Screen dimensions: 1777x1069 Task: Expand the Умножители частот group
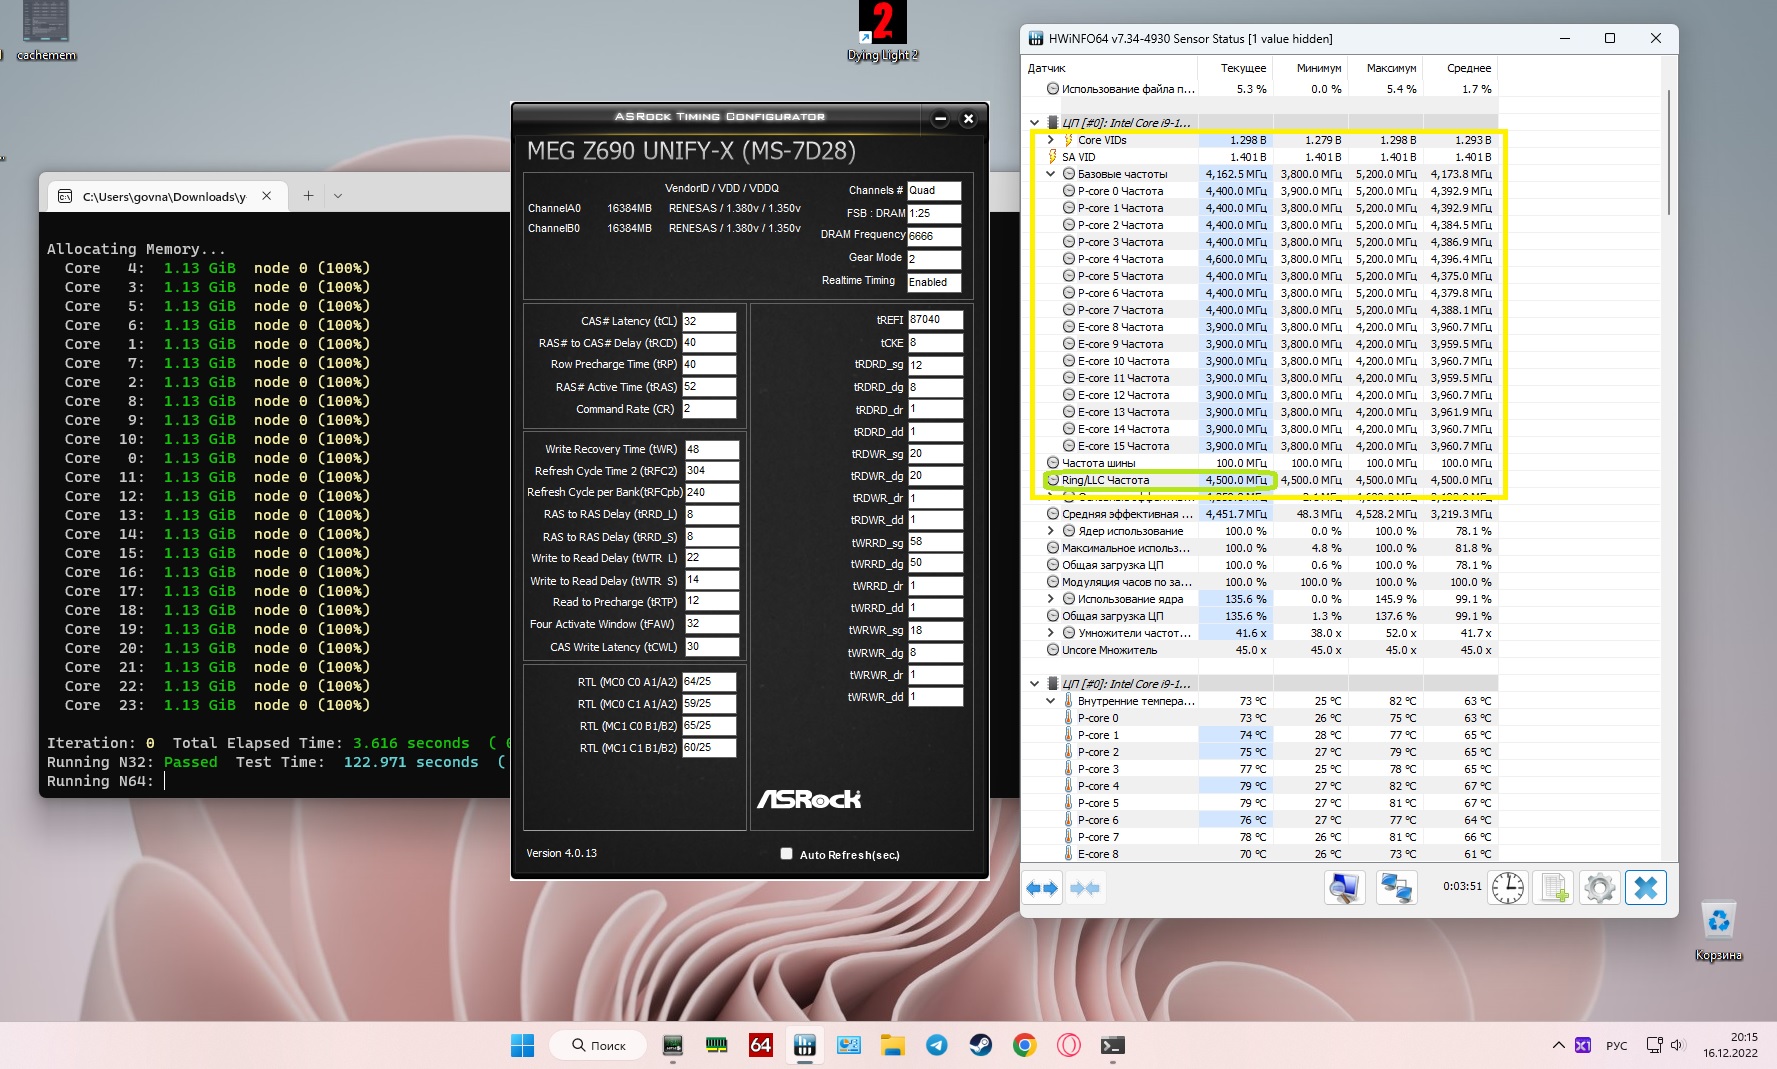point(1050,633)
